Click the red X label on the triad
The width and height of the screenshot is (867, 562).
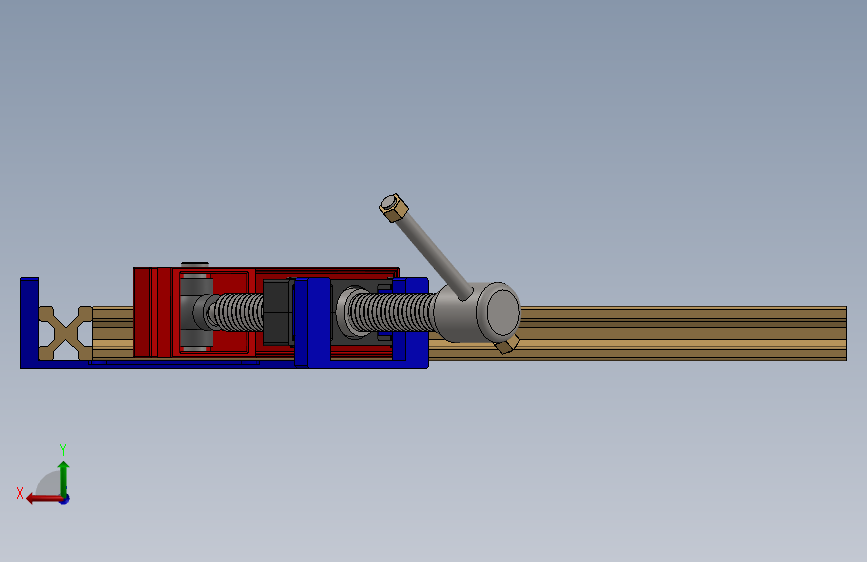point(20,493)
